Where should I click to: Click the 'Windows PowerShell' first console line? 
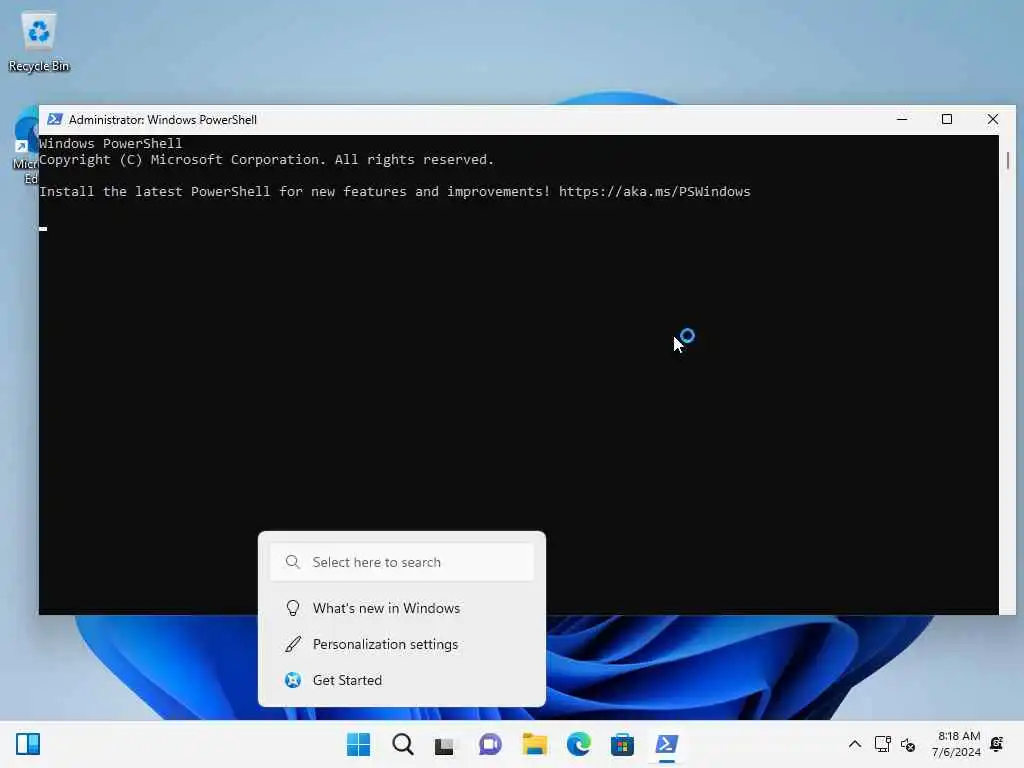pos(110,143)
